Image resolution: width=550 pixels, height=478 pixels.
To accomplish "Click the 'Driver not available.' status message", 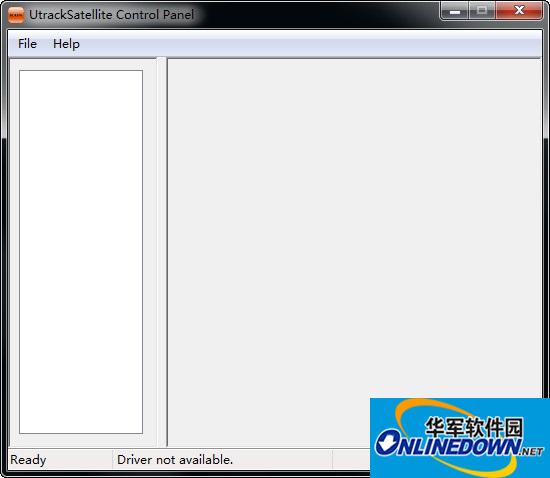I will coord(175,460).
